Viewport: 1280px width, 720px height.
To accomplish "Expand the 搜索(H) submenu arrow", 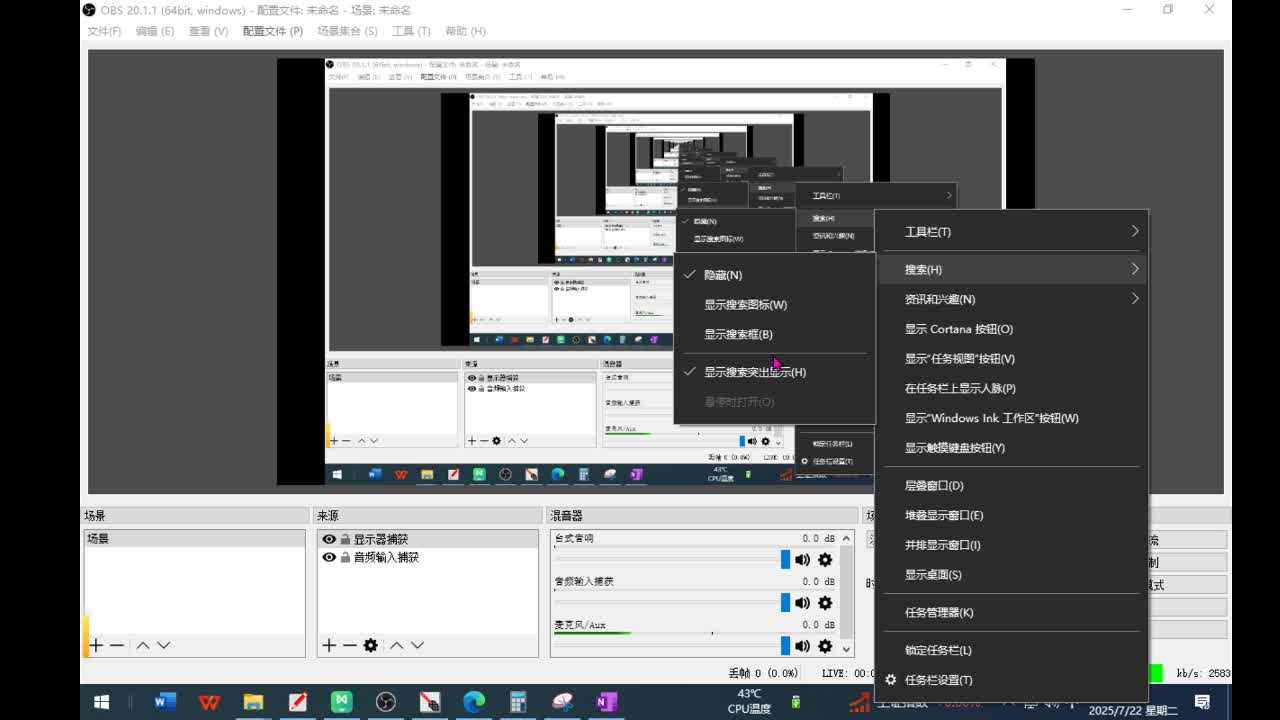I will coord(1135,269).
